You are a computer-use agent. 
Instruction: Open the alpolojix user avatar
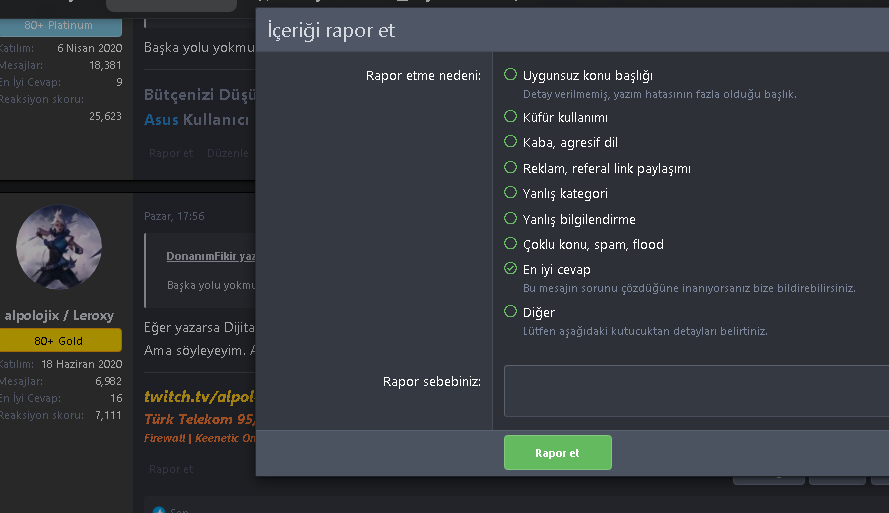click(59, 247)
